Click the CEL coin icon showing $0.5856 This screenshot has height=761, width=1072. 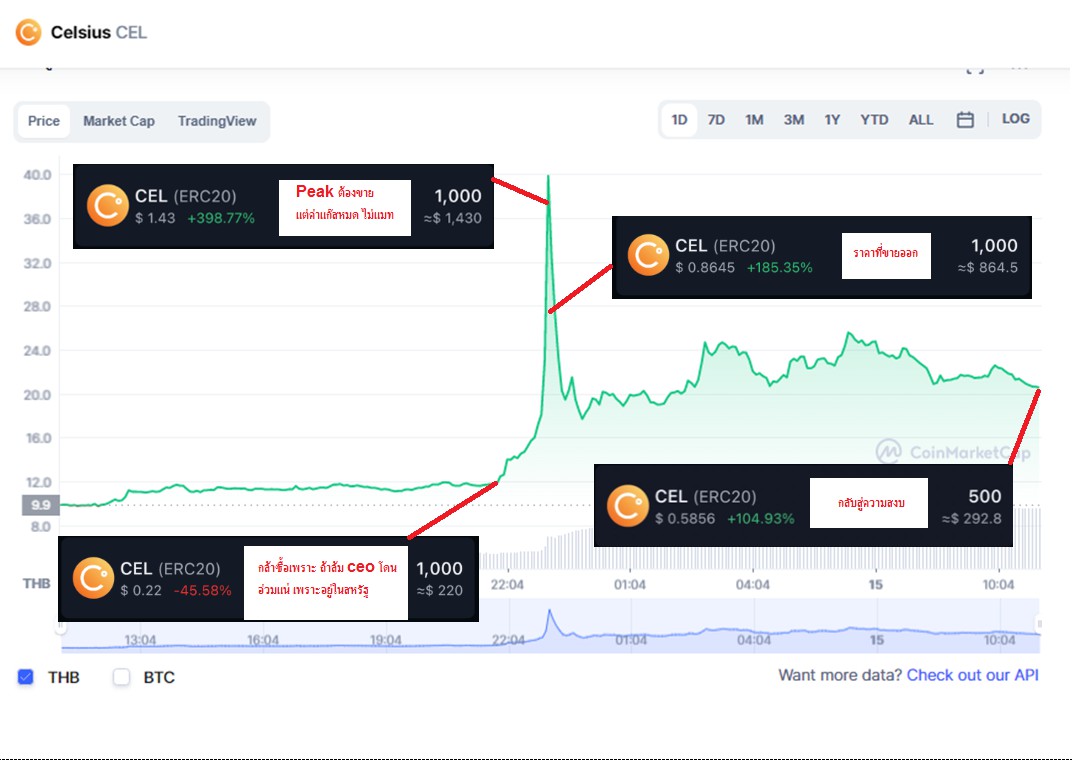pyautogui.click(x=628, y=506)
